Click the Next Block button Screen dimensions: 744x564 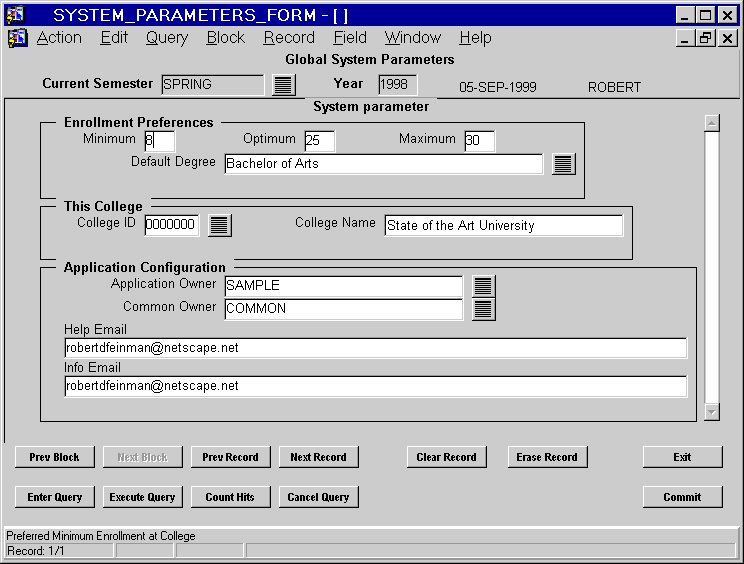pyautogui.click(x=143, y=457)
